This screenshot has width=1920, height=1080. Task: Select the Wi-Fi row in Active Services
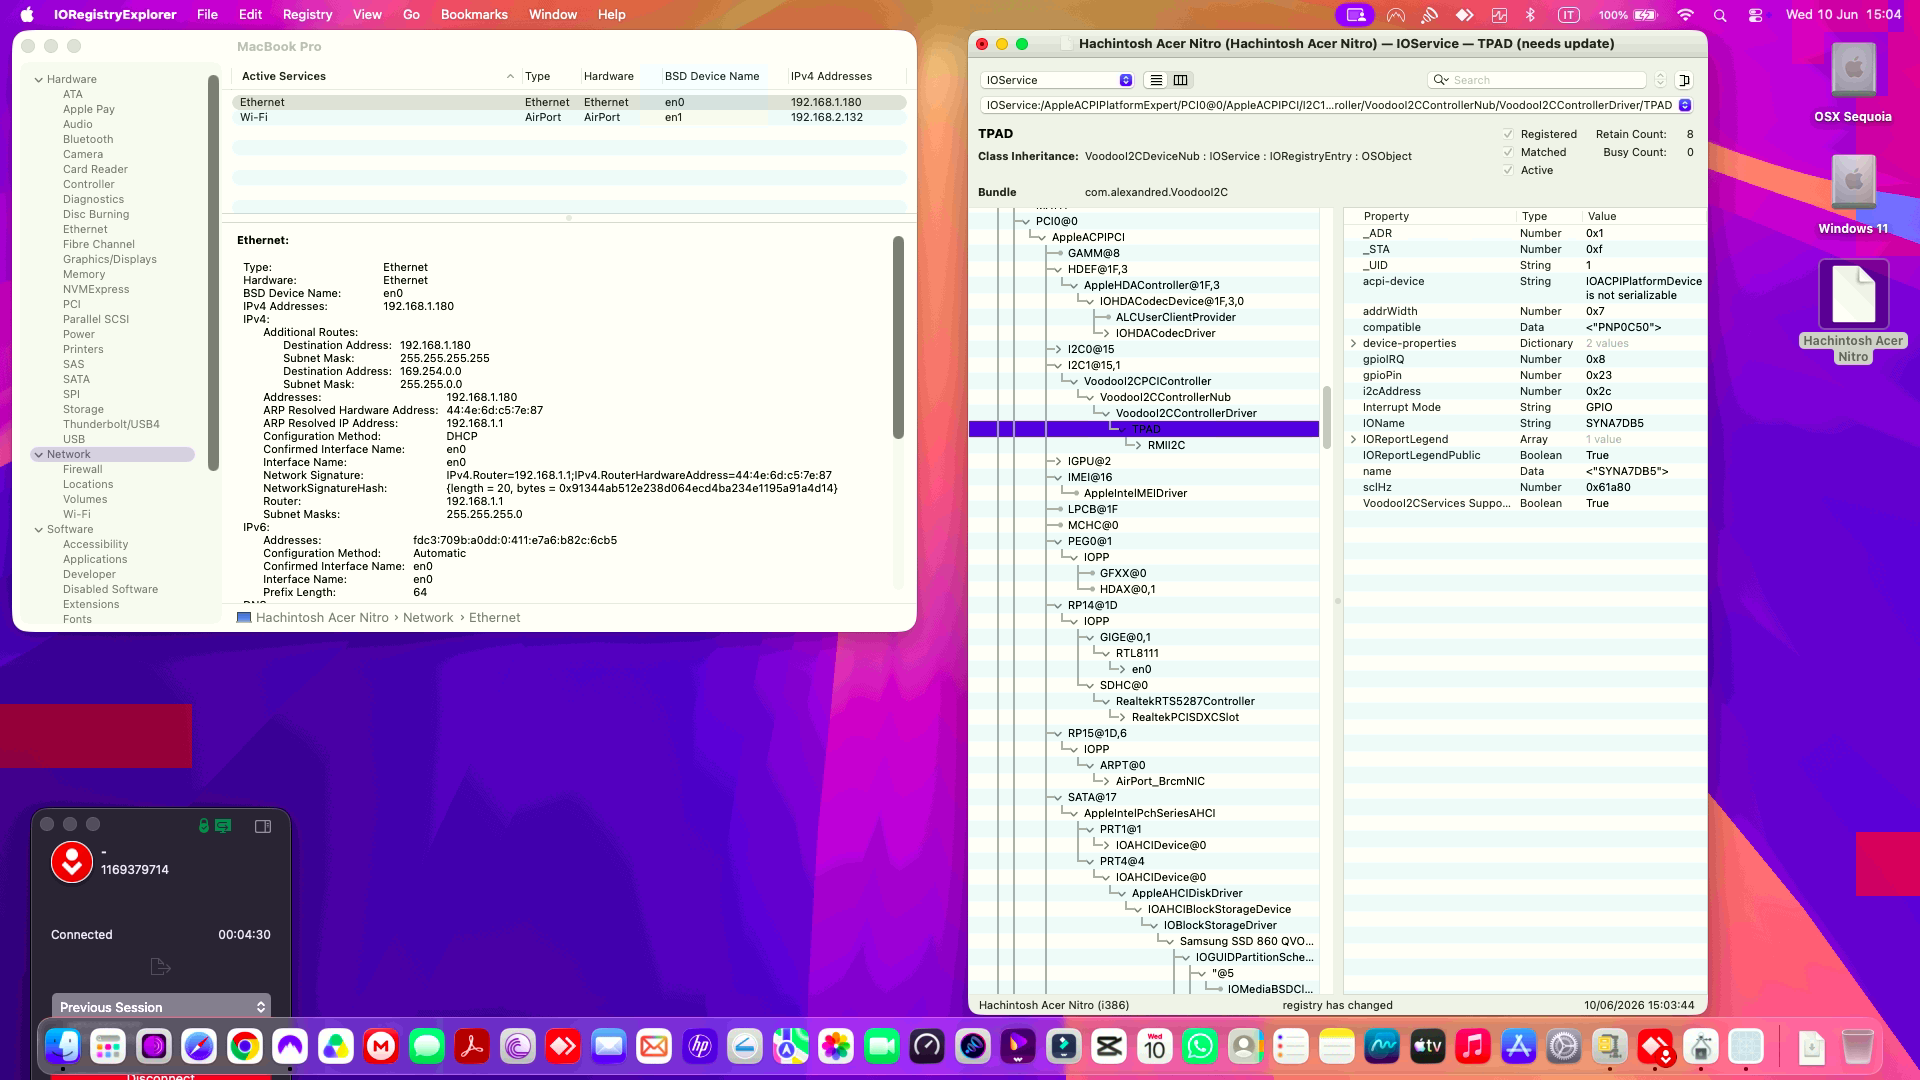pyautogui.click(x=569, y=117)
